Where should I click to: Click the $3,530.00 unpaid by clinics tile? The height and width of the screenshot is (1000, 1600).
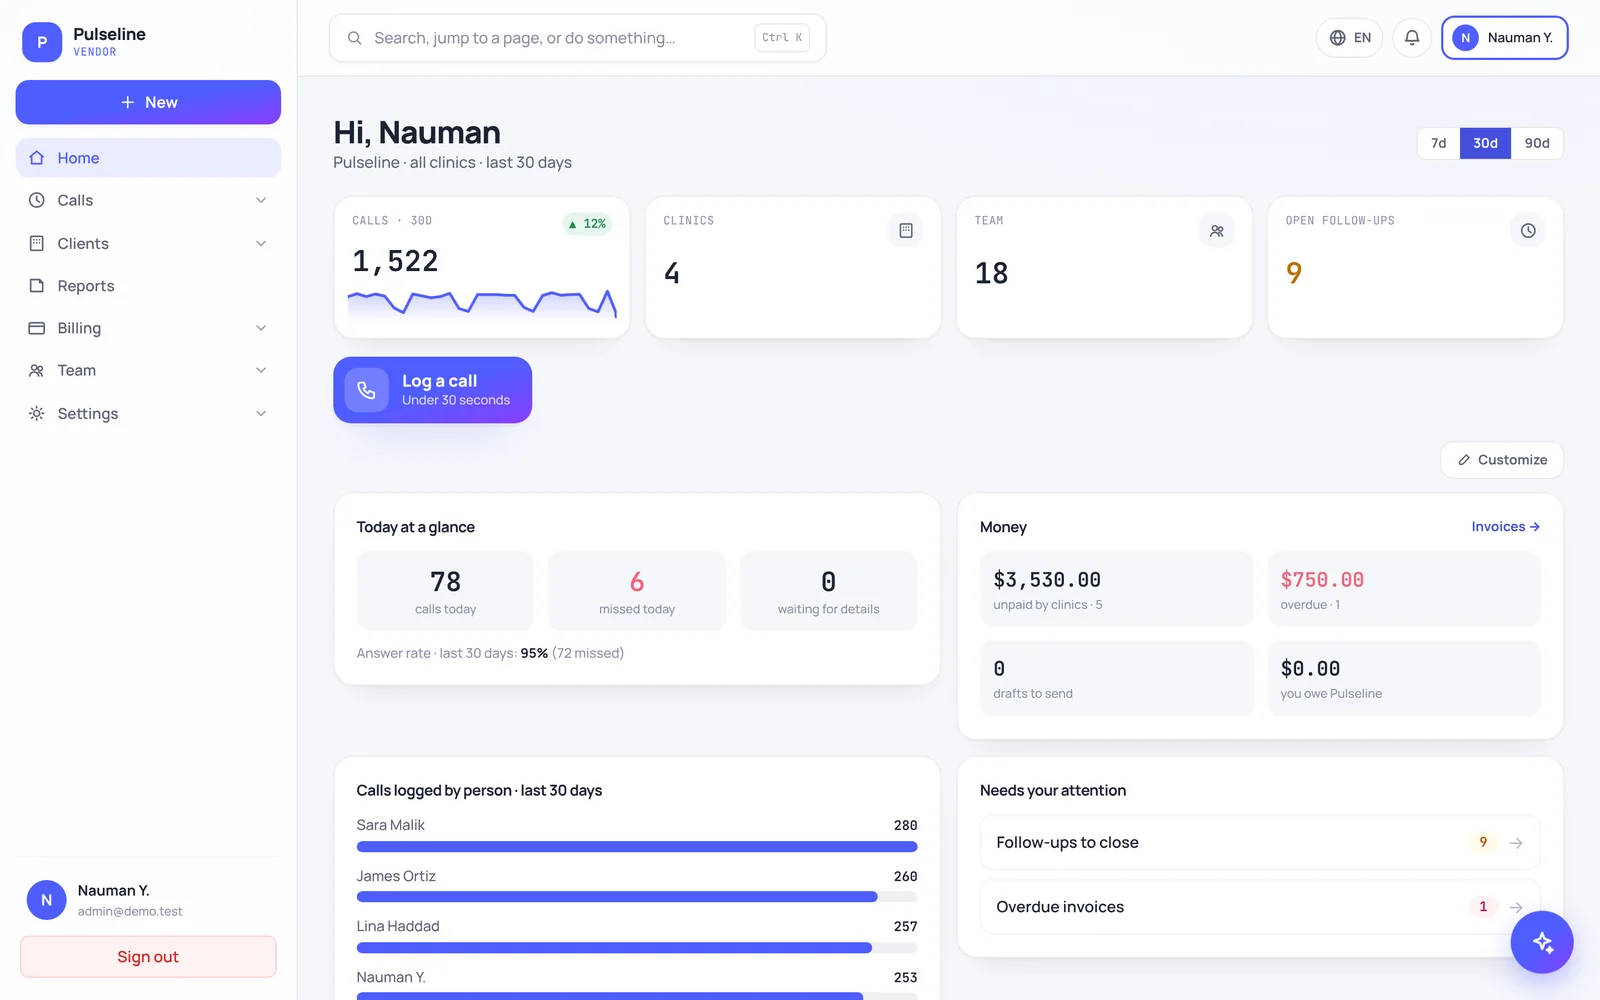pos(1117,589)
